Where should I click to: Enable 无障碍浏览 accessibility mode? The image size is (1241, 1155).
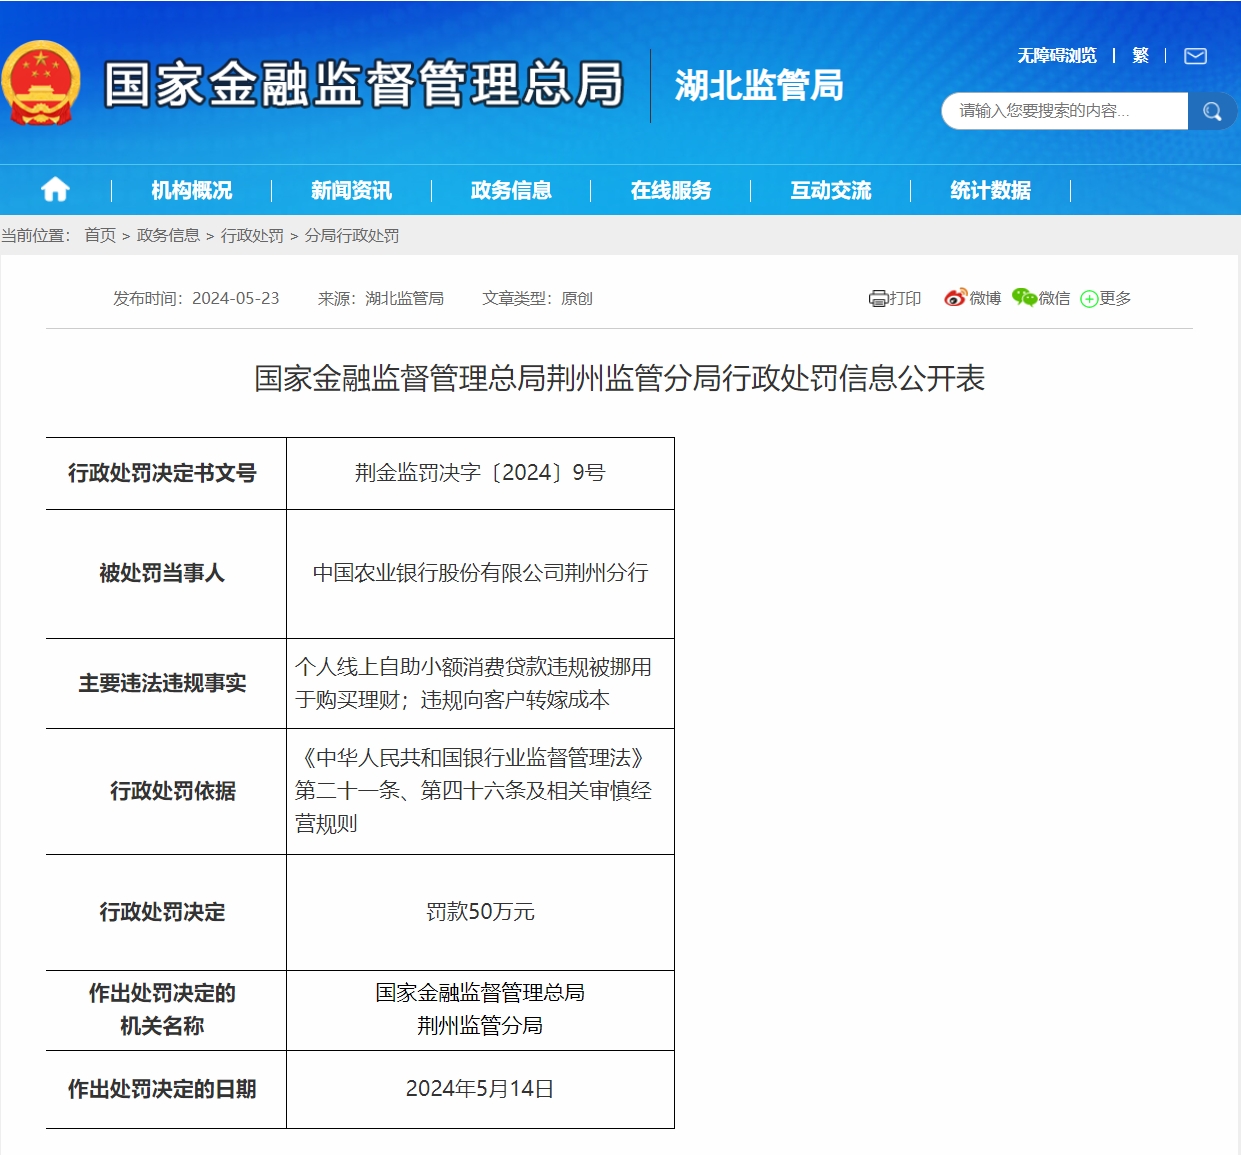(1056, 56)
